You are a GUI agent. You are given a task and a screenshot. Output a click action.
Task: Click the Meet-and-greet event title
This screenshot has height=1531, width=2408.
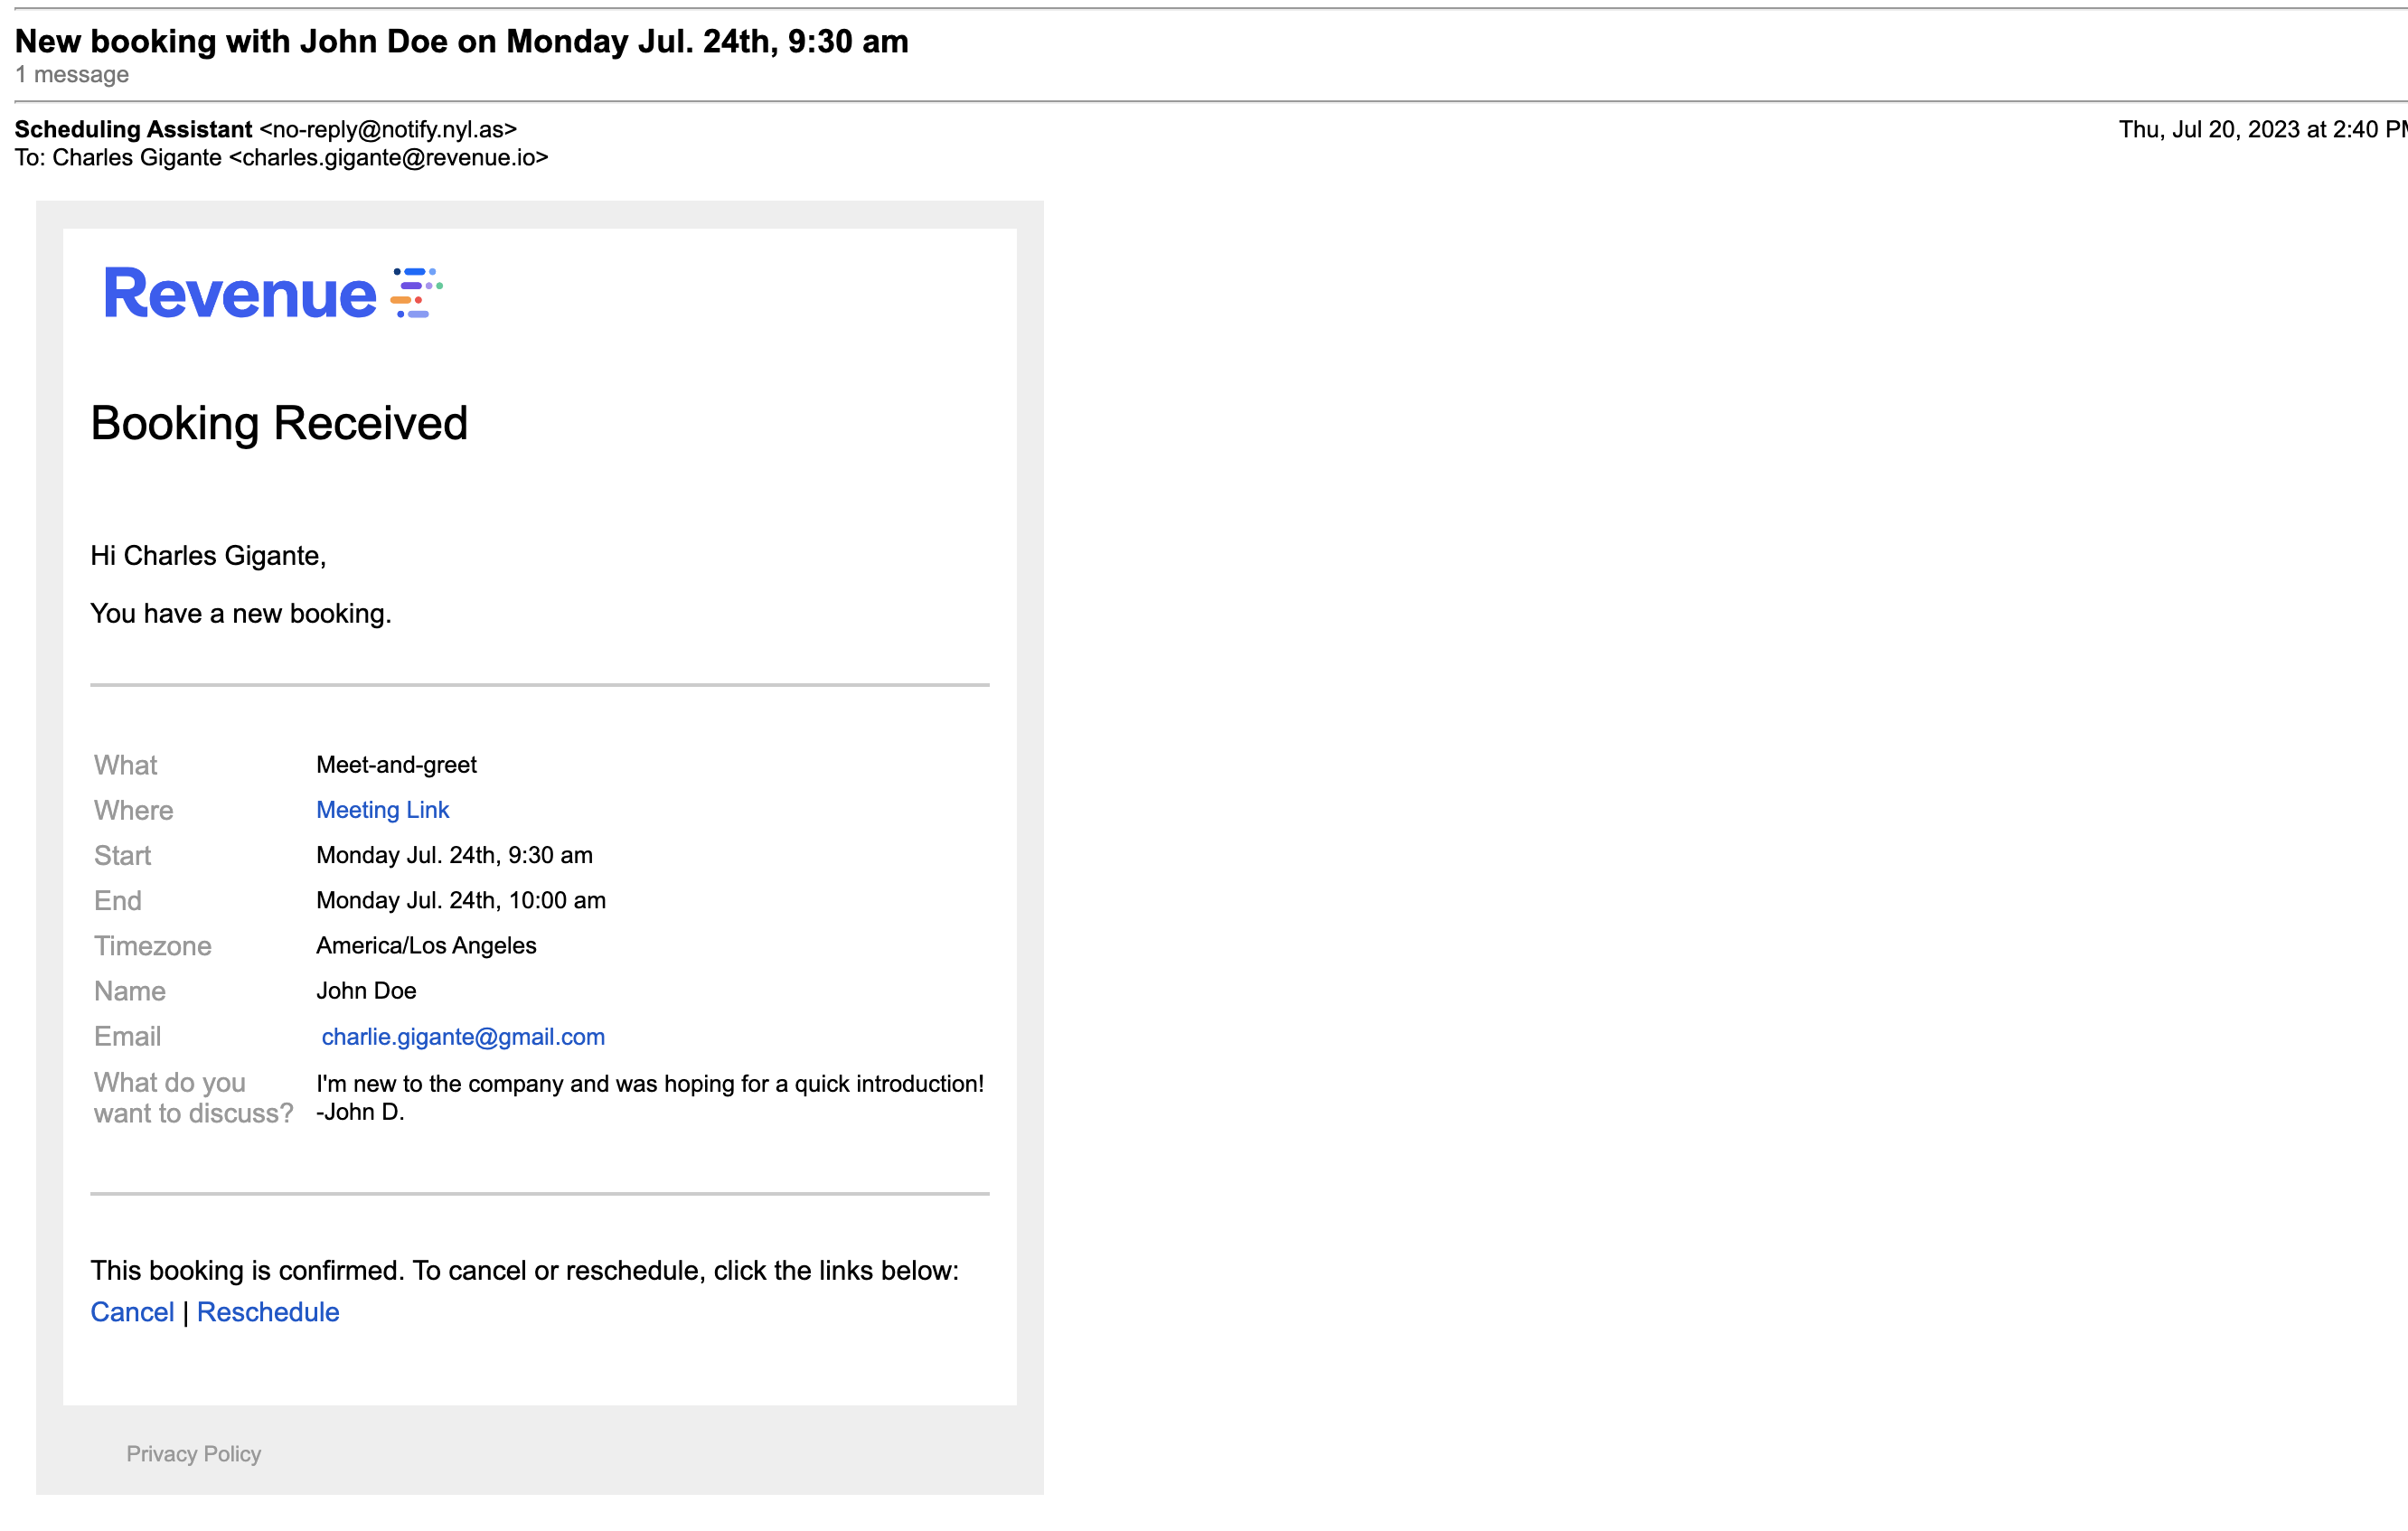pyautogui.click(x=396, y=765)
